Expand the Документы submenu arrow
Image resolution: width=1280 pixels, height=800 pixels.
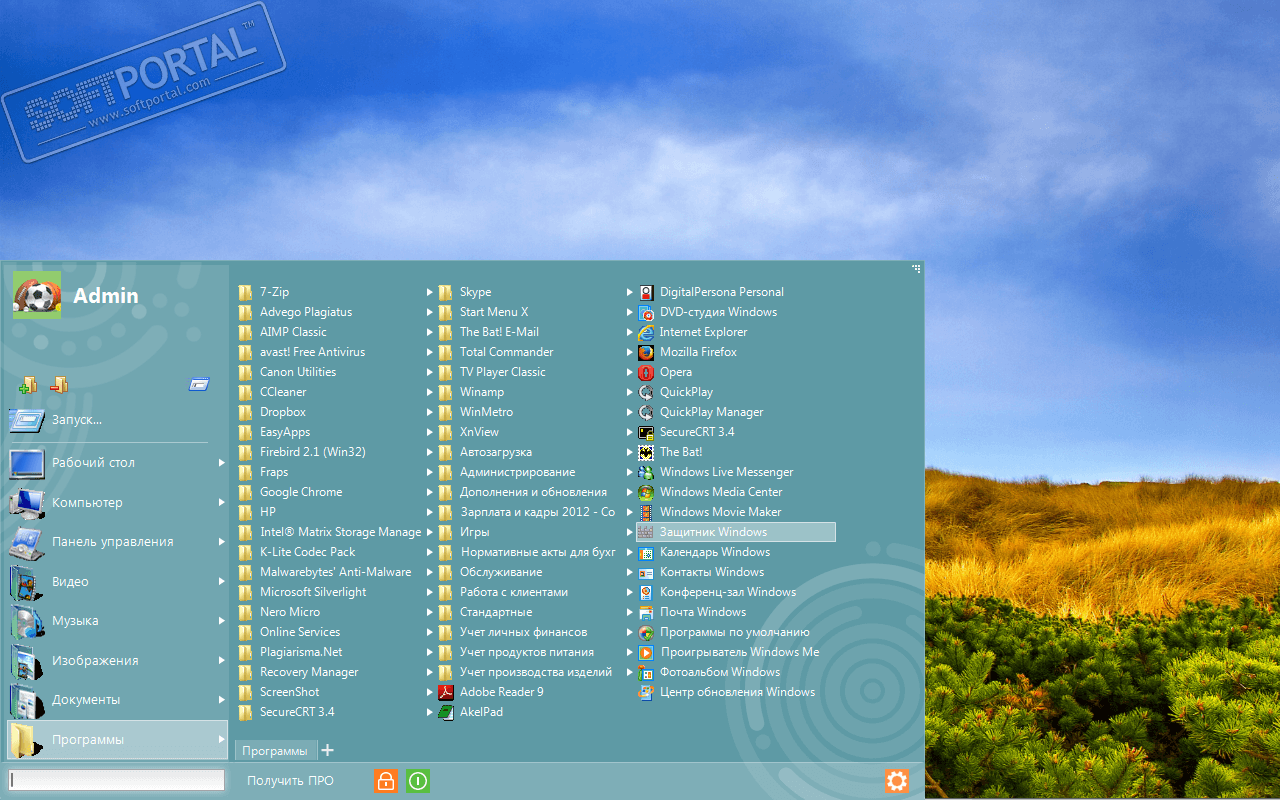222,700
